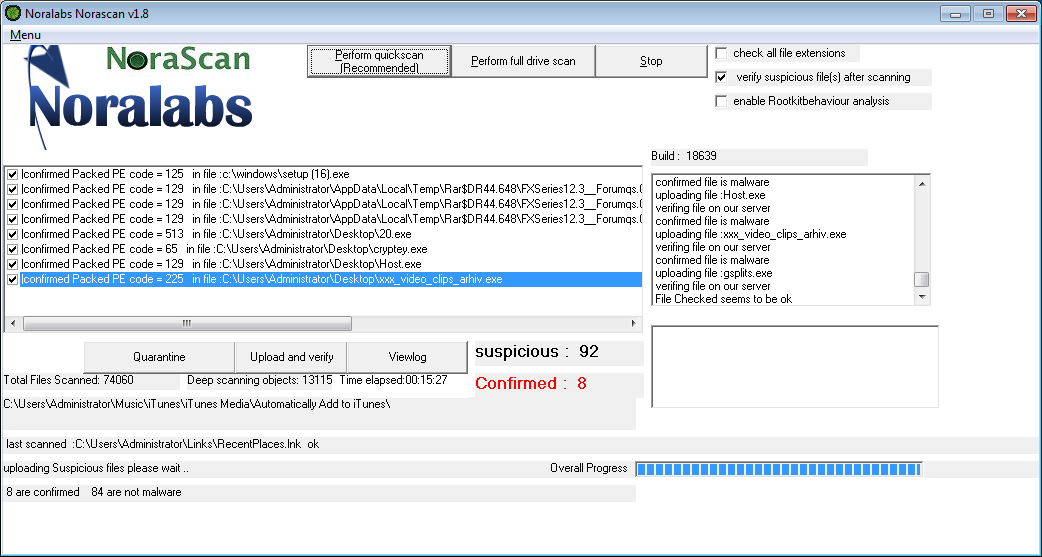Uncheck the cryptey.exe result checkbox
The height and width of the screenshot is (557, 1042).
point(12,249)
